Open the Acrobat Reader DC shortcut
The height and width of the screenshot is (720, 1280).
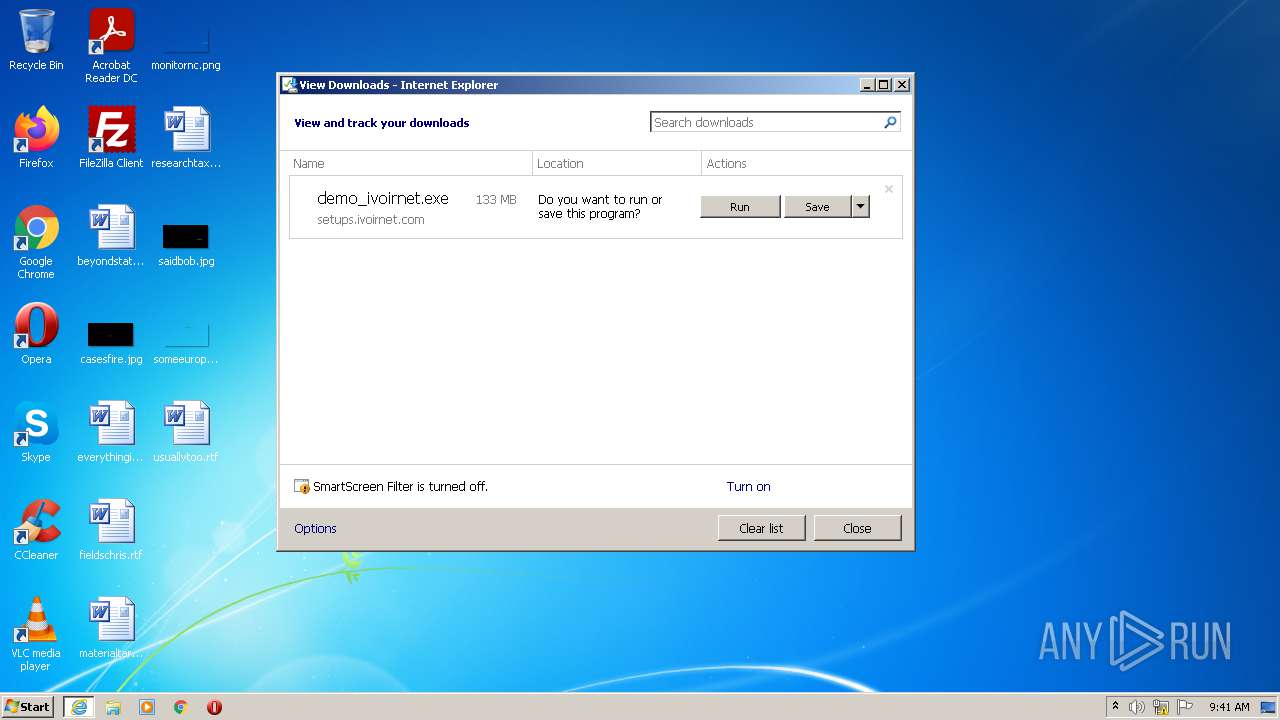point(111,46)
